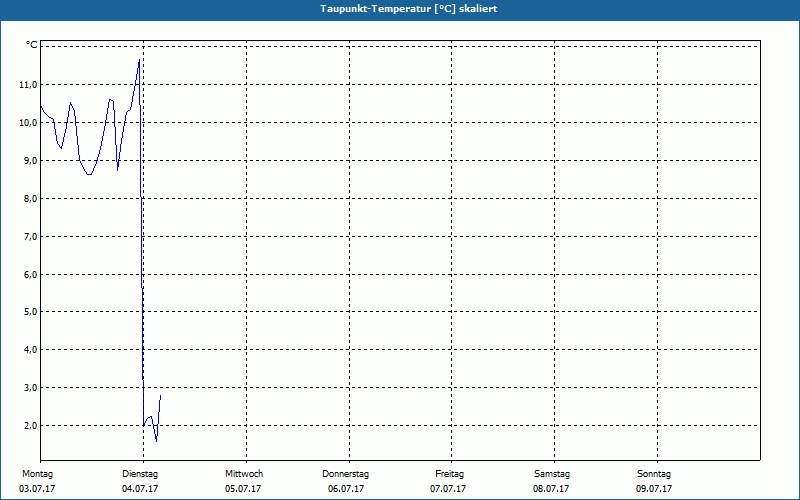Click the 7,0 value on the y-axis
800x500 pixels.
[x=31, y=236]
